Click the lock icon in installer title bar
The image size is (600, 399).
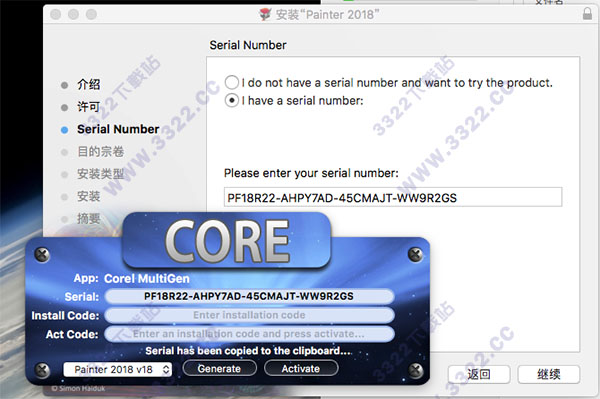[x=587, y=14]
